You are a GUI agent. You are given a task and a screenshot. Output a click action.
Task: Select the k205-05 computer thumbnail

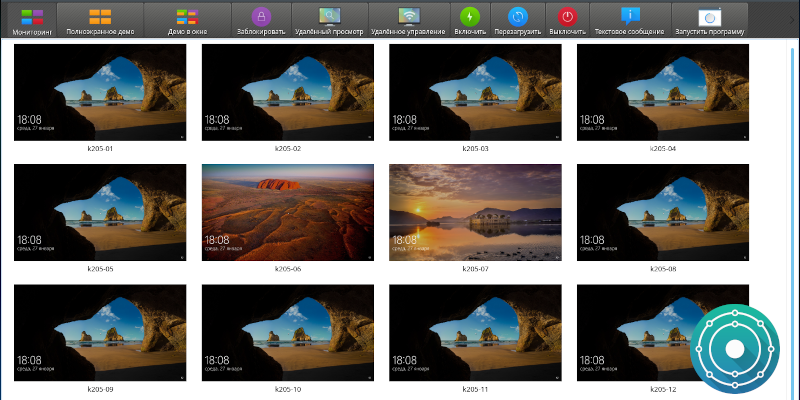(100, 212)
